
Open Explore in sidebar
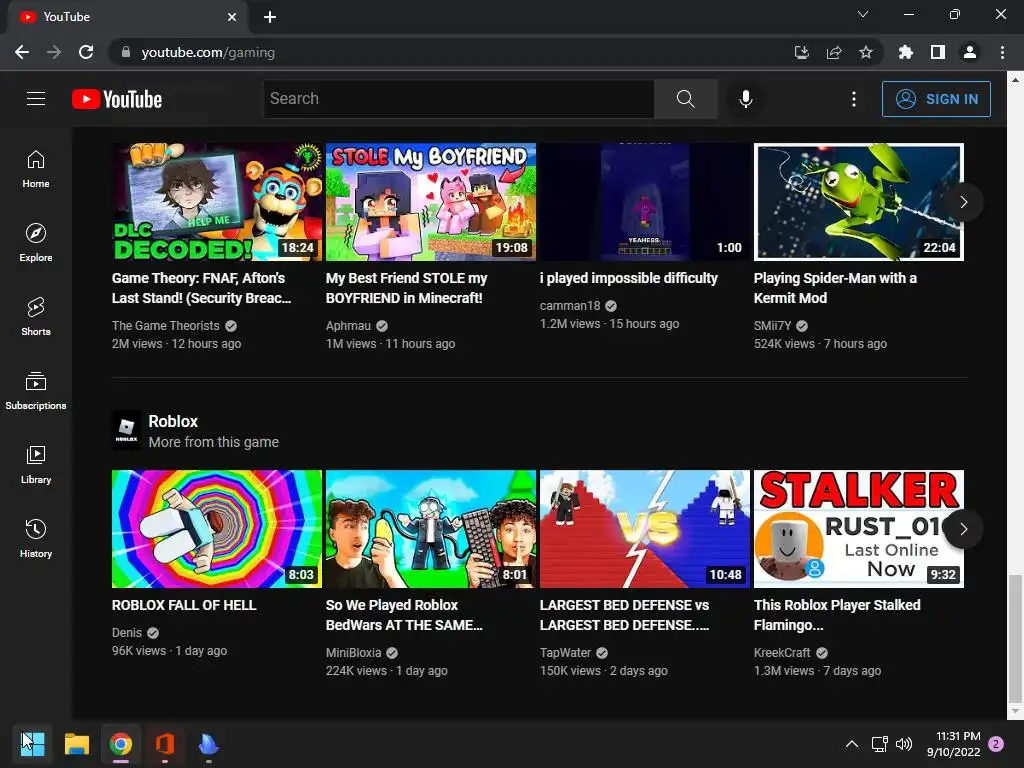[x=36, y=243]
